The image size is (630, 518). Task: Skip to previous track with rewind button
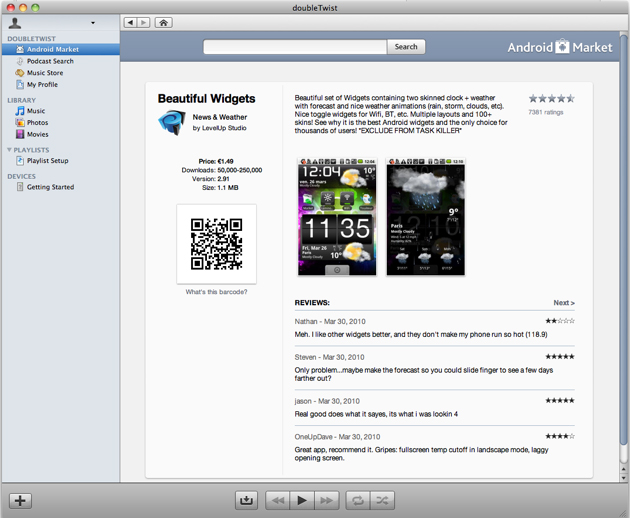pyautogui.click(x=278, y=500)
